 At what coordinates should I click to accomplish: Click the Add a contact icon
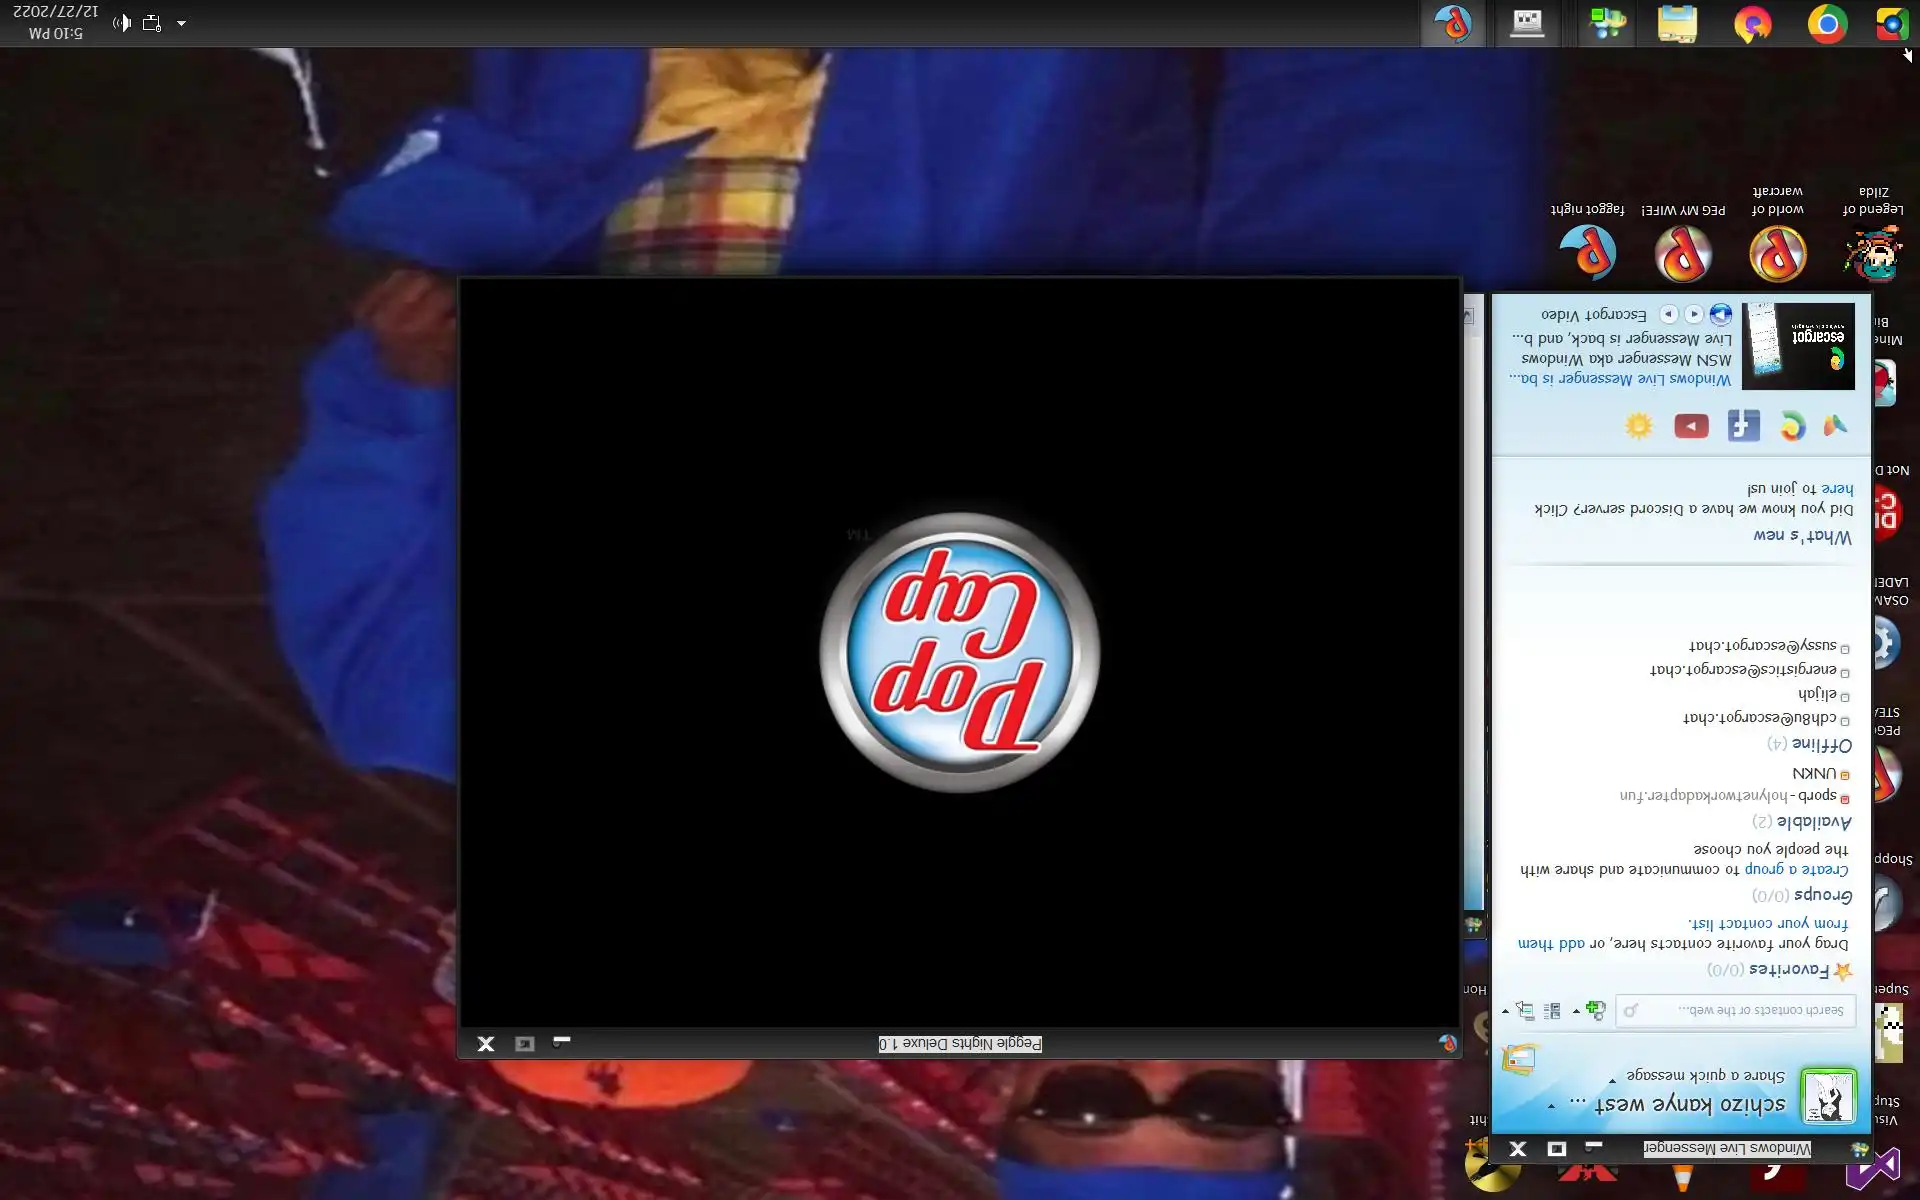1594,1010
